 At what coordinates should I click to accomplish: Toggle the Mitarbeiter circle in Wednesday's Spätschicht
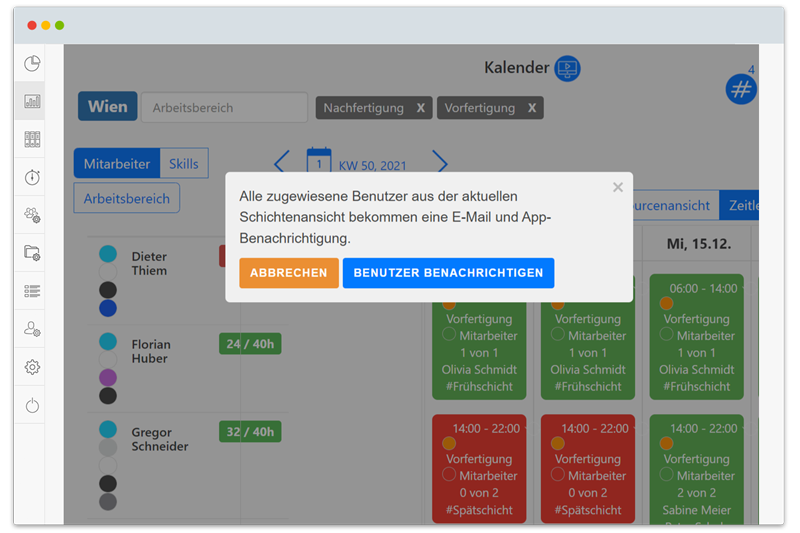[x=666, y=476]
